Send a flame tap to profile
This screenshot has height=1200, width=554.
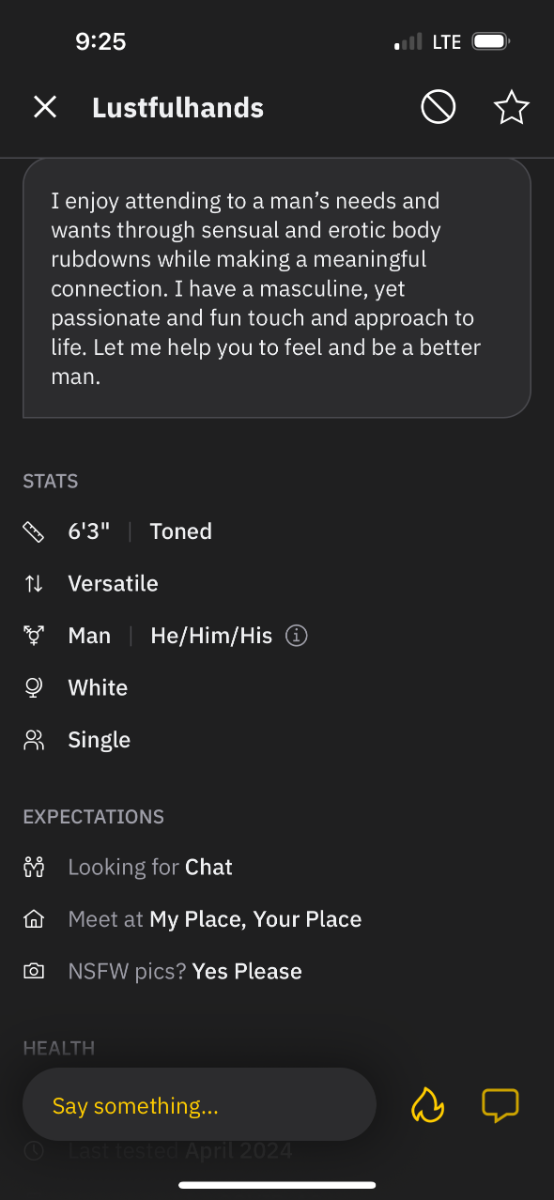coord(428,1105)
